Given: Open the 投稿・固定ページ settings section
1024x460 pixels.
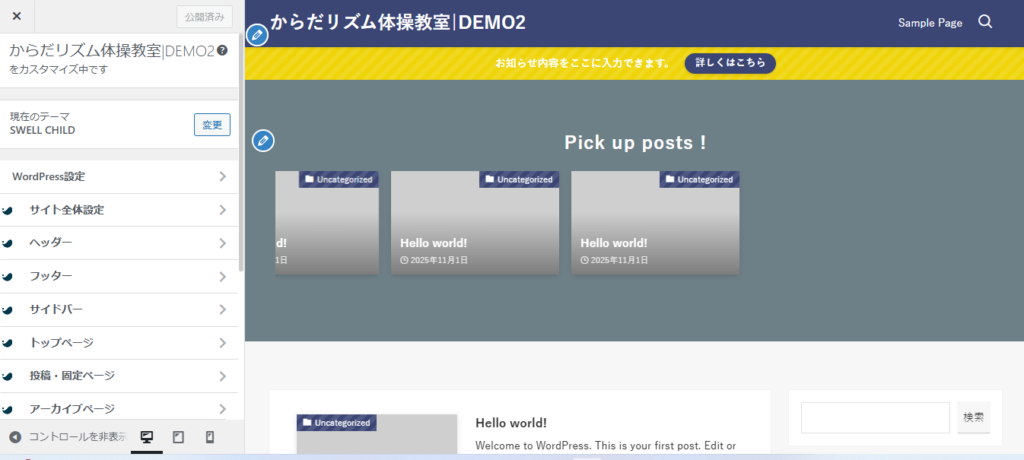Looking at the screenshot, I should (119, 376).
